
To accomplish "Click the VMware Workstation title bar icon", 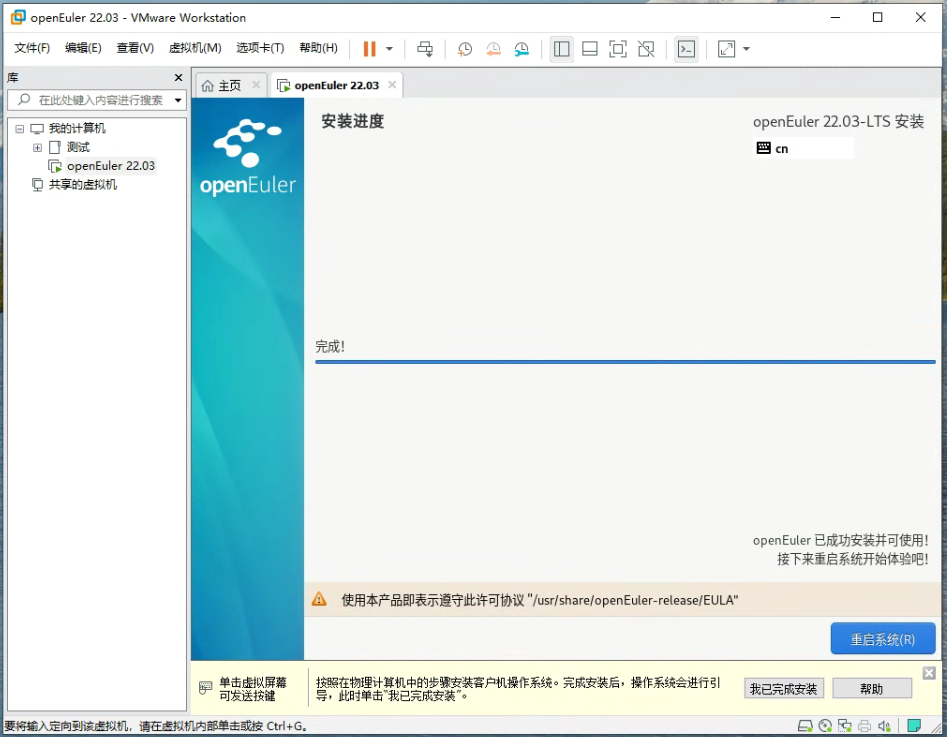I will point(18,17).
